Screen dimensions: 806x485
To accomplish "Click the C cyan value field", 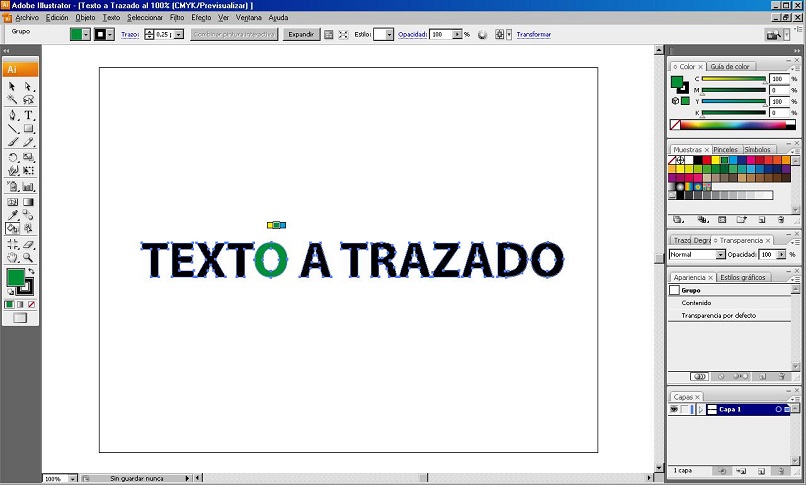I will click(779, 79).
